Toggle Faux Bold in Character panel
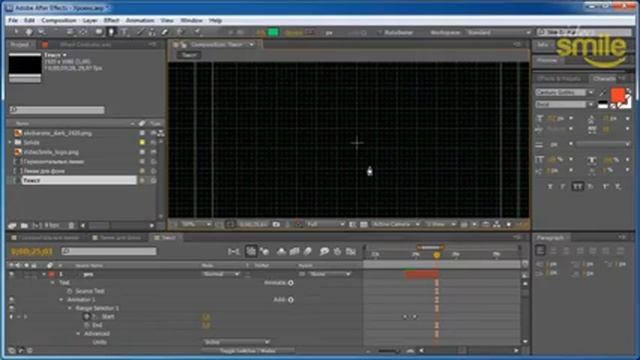 pyautogui.click(x=550, y=187)
